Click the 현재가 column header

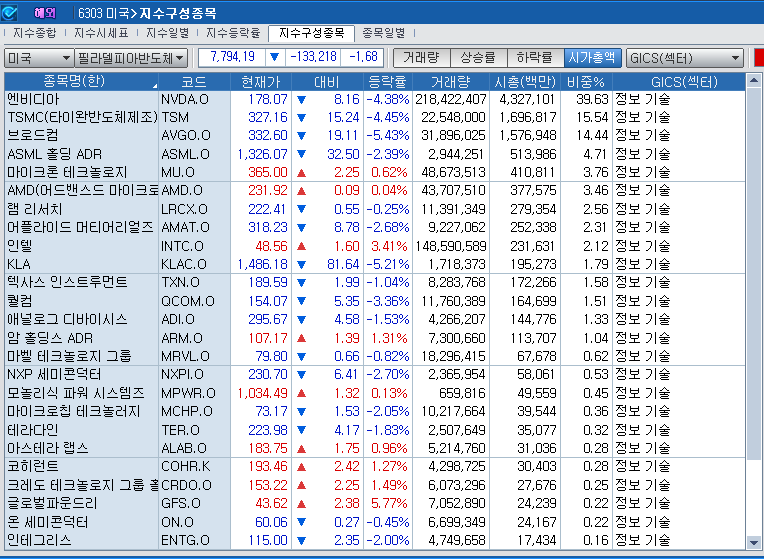[261, 81]
